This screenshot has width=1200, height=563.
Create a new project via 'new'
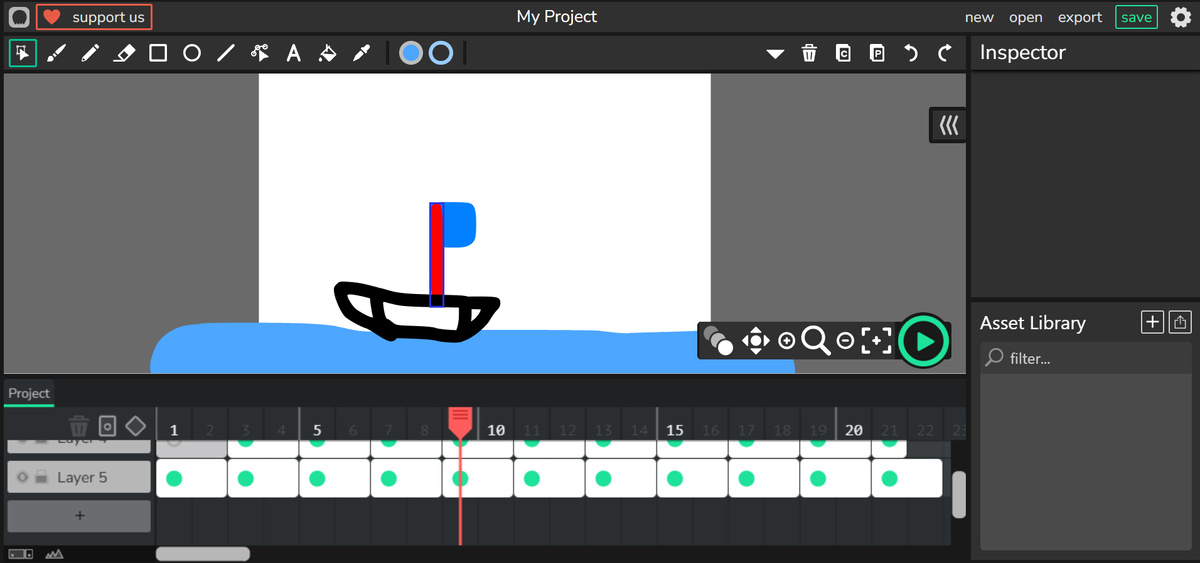[979, 17]
